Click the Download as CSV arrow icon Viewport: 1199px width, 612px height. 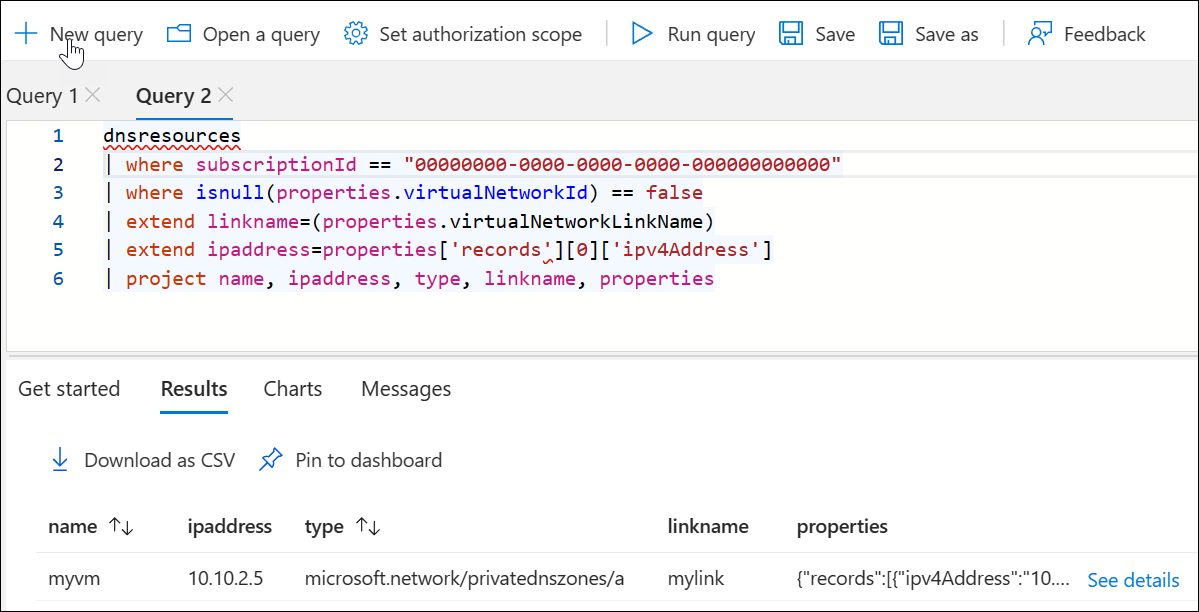tap(60, 460)
